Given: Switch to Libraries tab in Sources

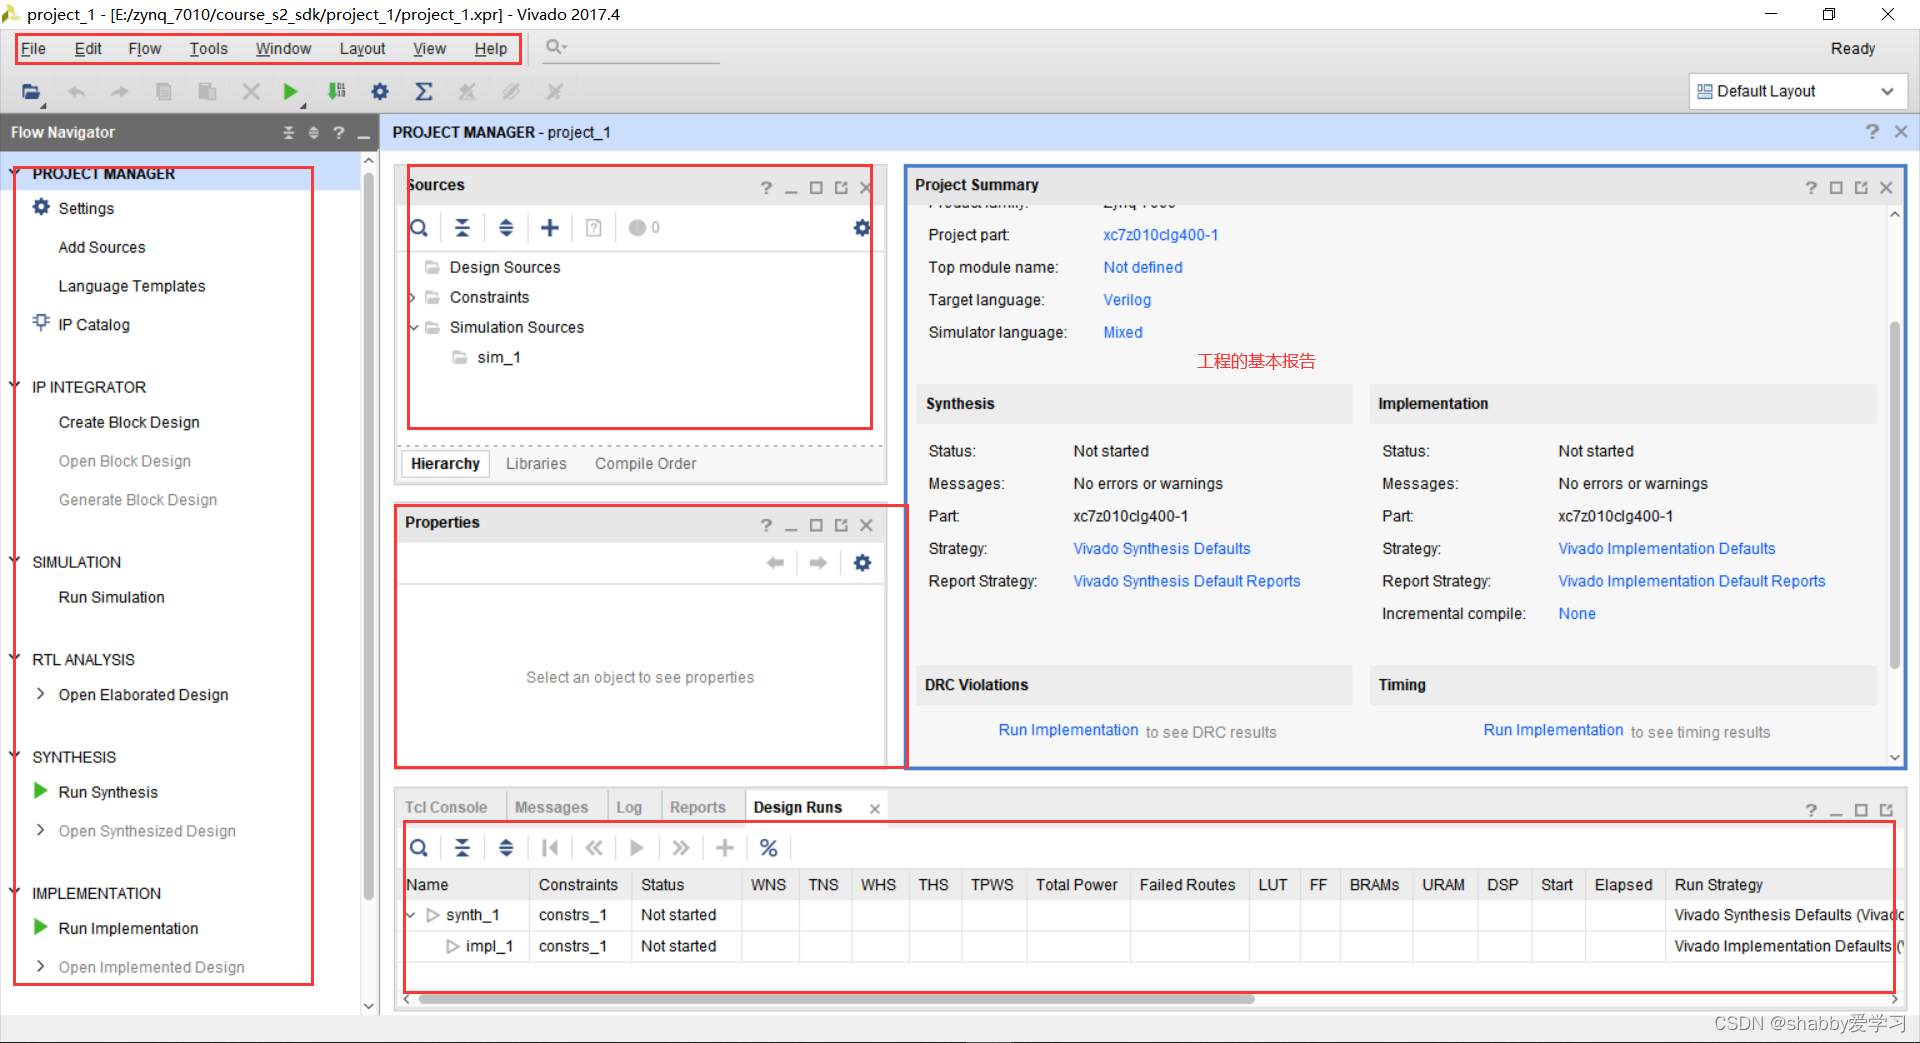Looking at the screenshot, I should 536,463.
